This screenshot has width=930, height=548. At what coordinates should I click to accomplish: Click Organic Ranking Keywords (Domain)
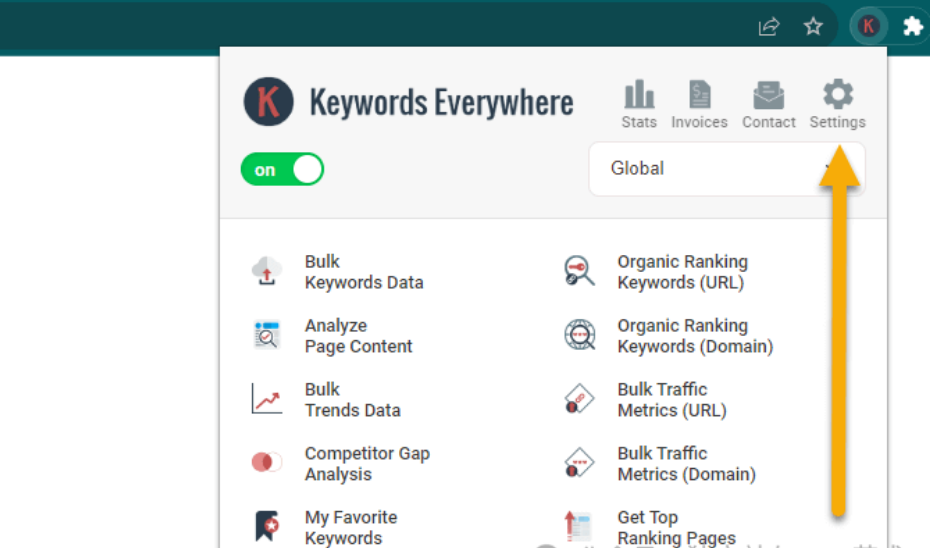[x=694, y=336]
